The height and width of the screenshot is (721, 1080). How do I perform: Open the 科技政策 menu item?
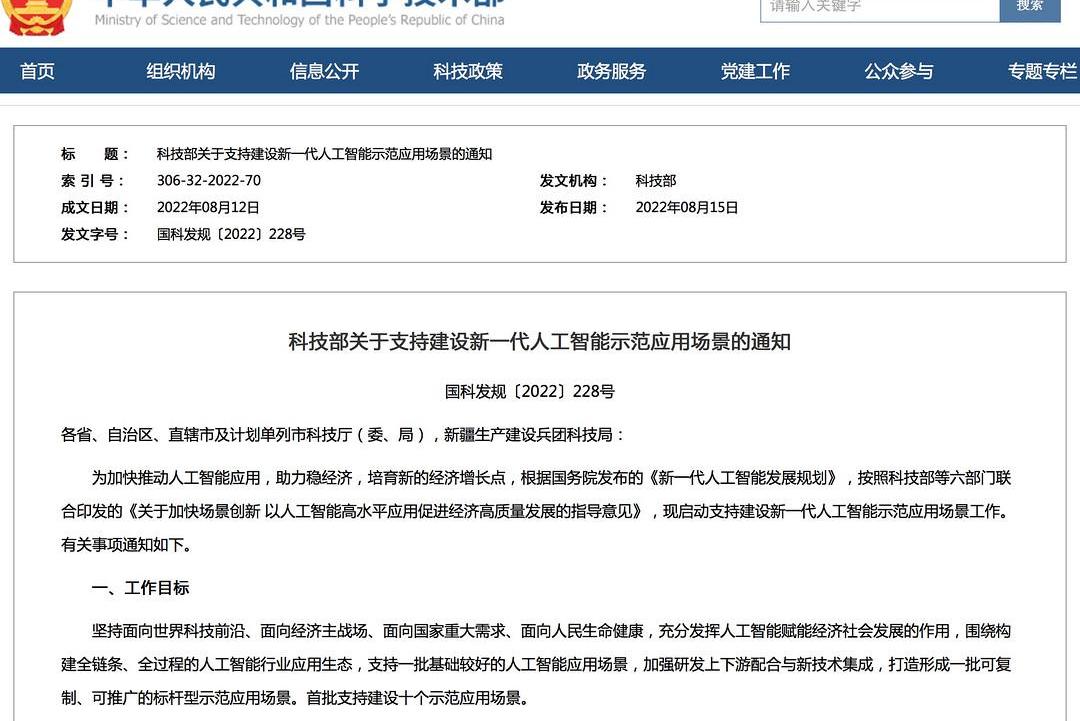click(x=468, y=72)
